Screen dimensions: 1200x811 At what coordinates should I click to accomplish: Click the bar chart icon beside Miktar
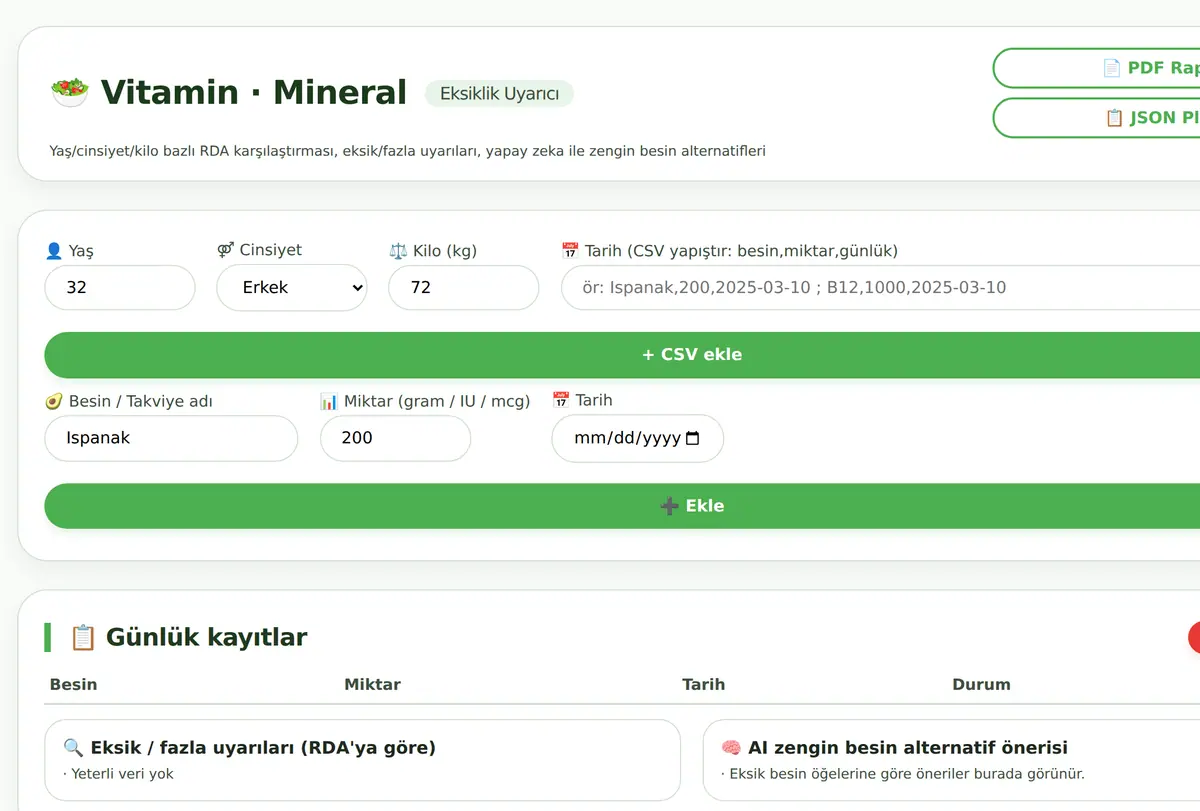[x=329, y=401]
